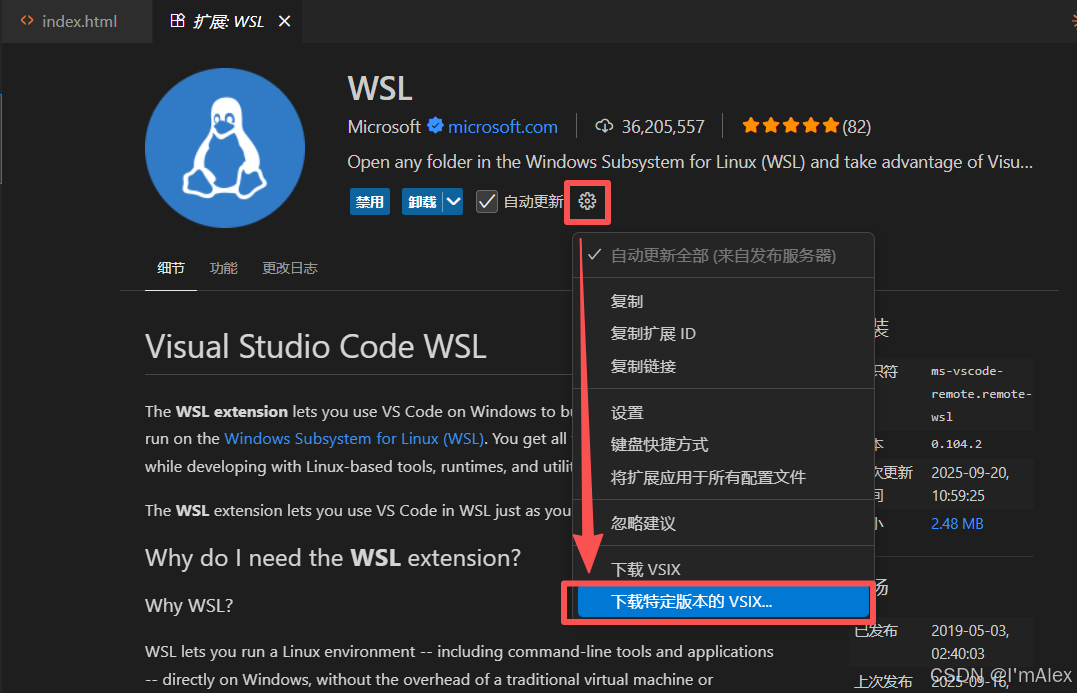Click the download count cloud icon
The height and width of the screenshot is (693, 1077).
tap(604, 126)
